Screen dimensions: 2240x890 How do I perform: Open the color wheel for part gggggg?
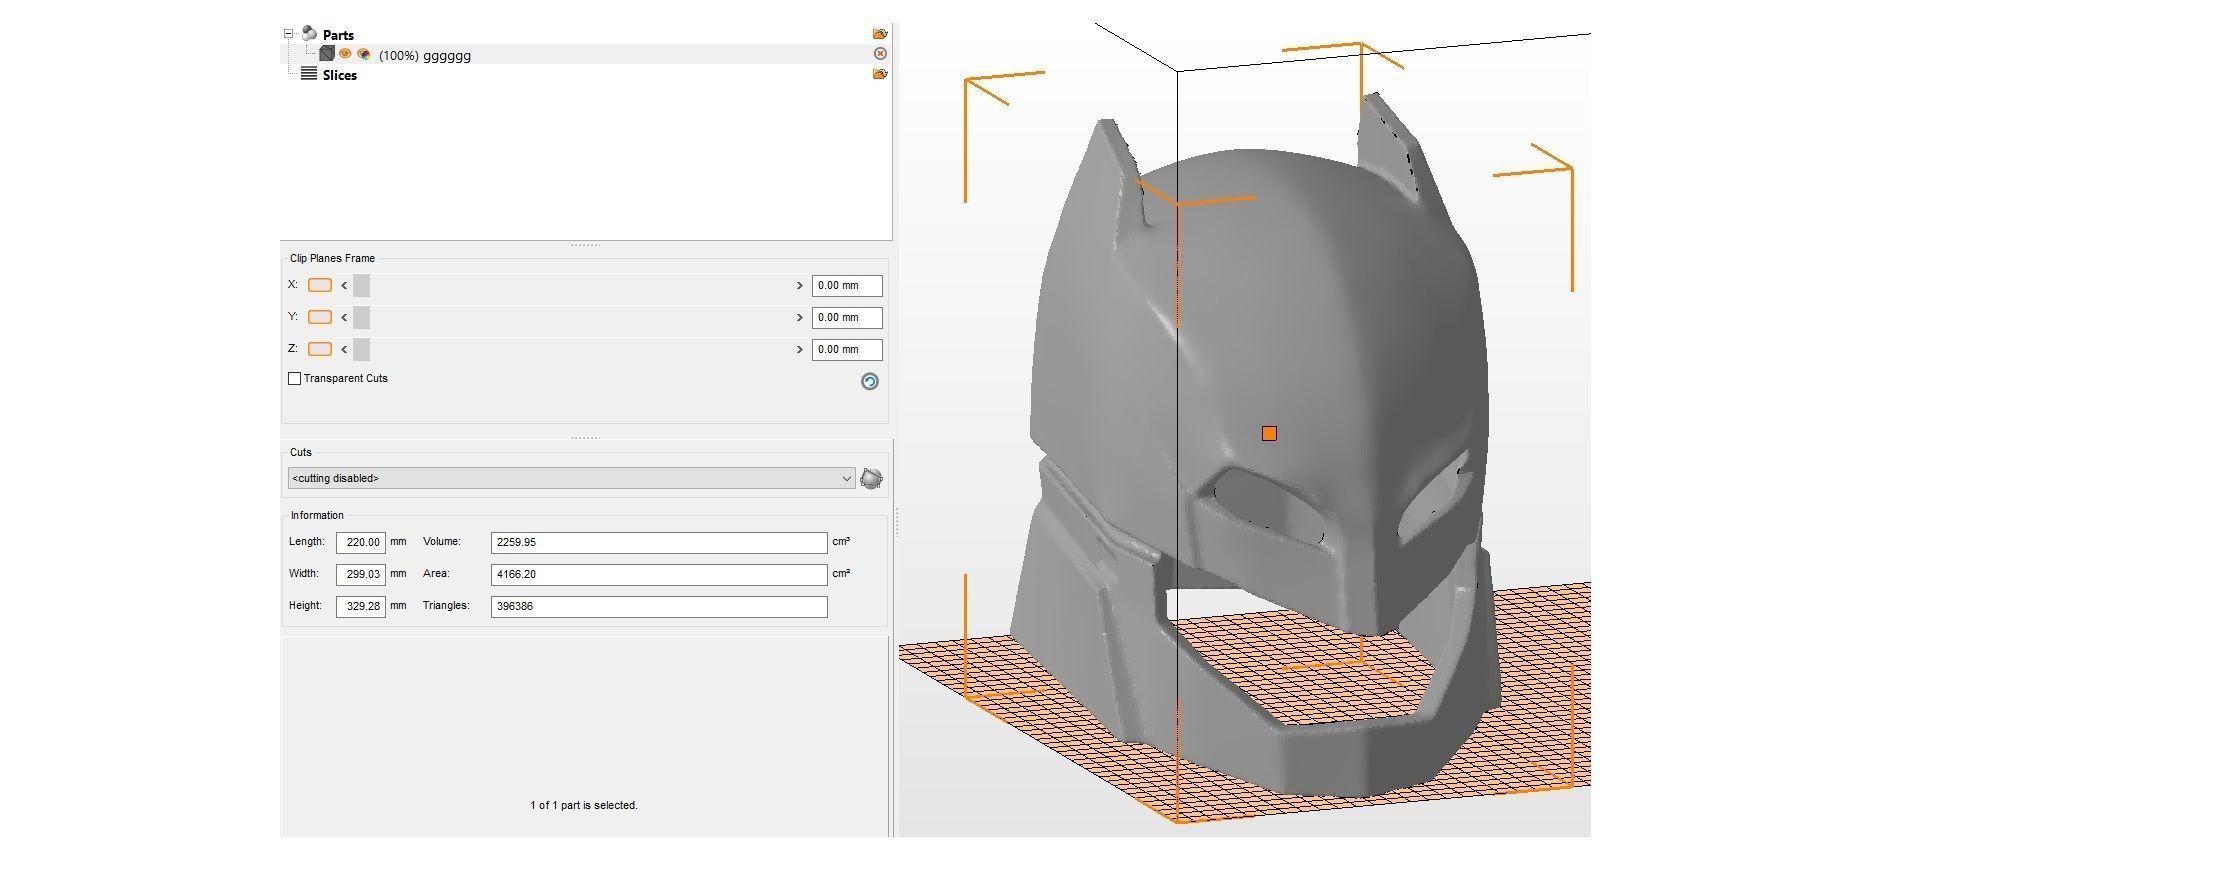click(x=364, y=54)
